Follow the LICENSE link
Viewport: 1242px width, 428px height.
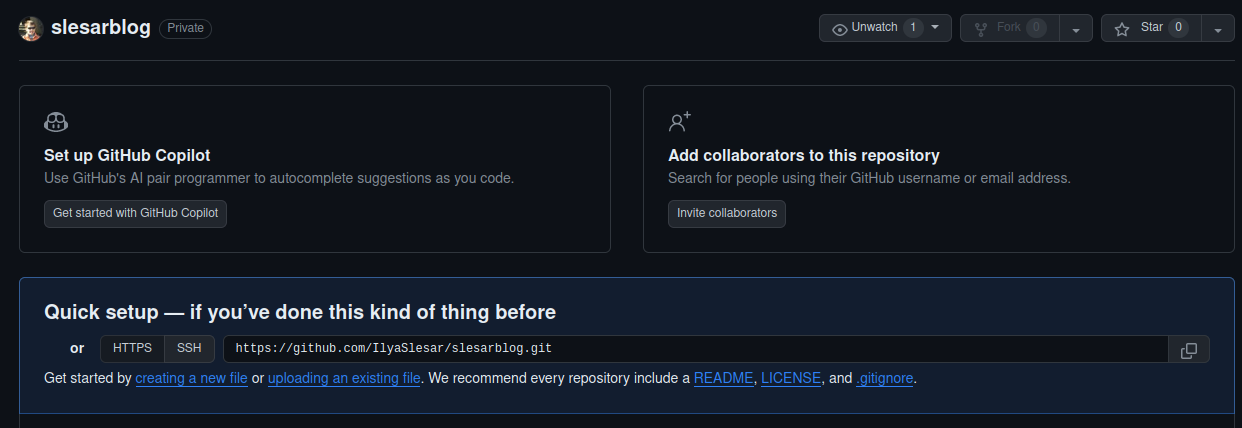[x=791, y=379]
